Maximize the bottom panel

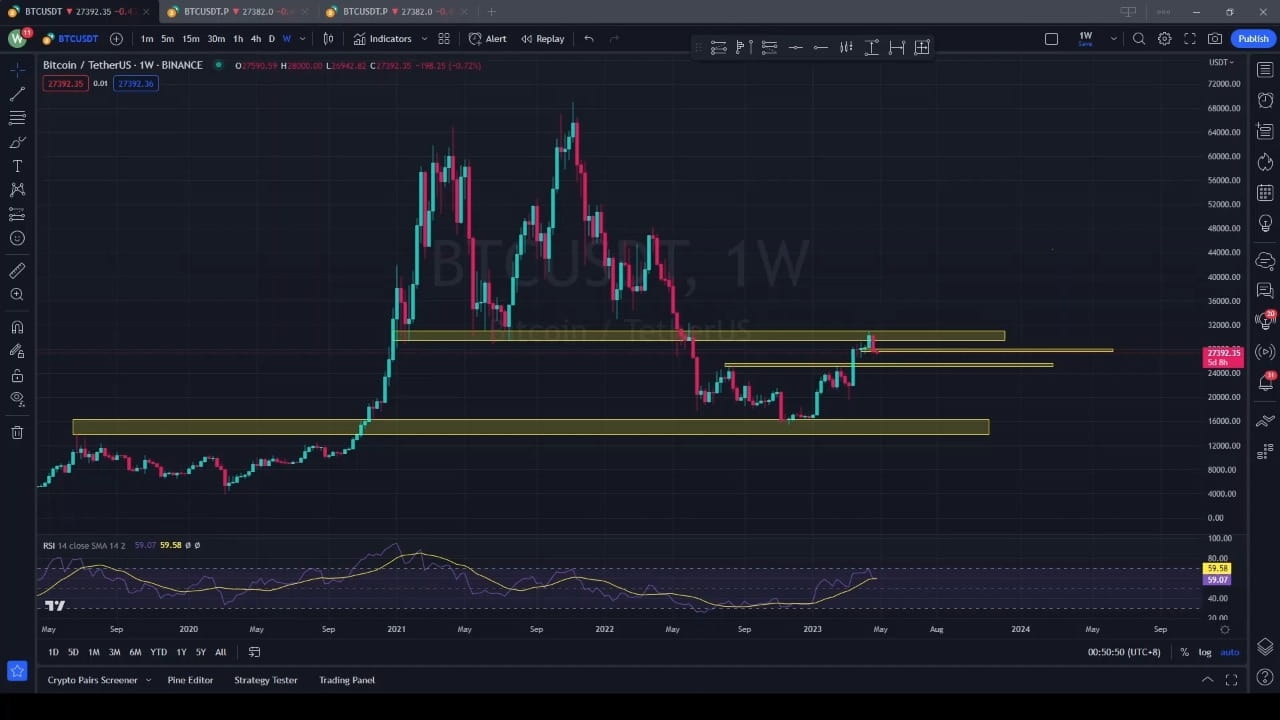pos(1231,680)
